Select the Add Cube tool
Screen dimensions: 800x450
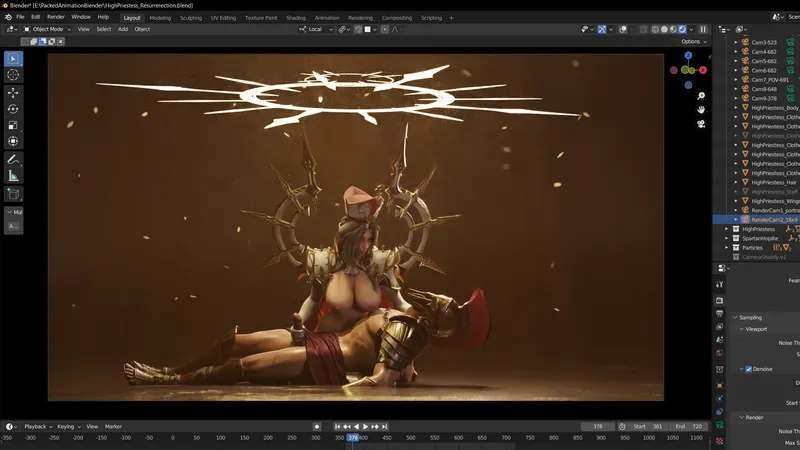click(13, 194)
